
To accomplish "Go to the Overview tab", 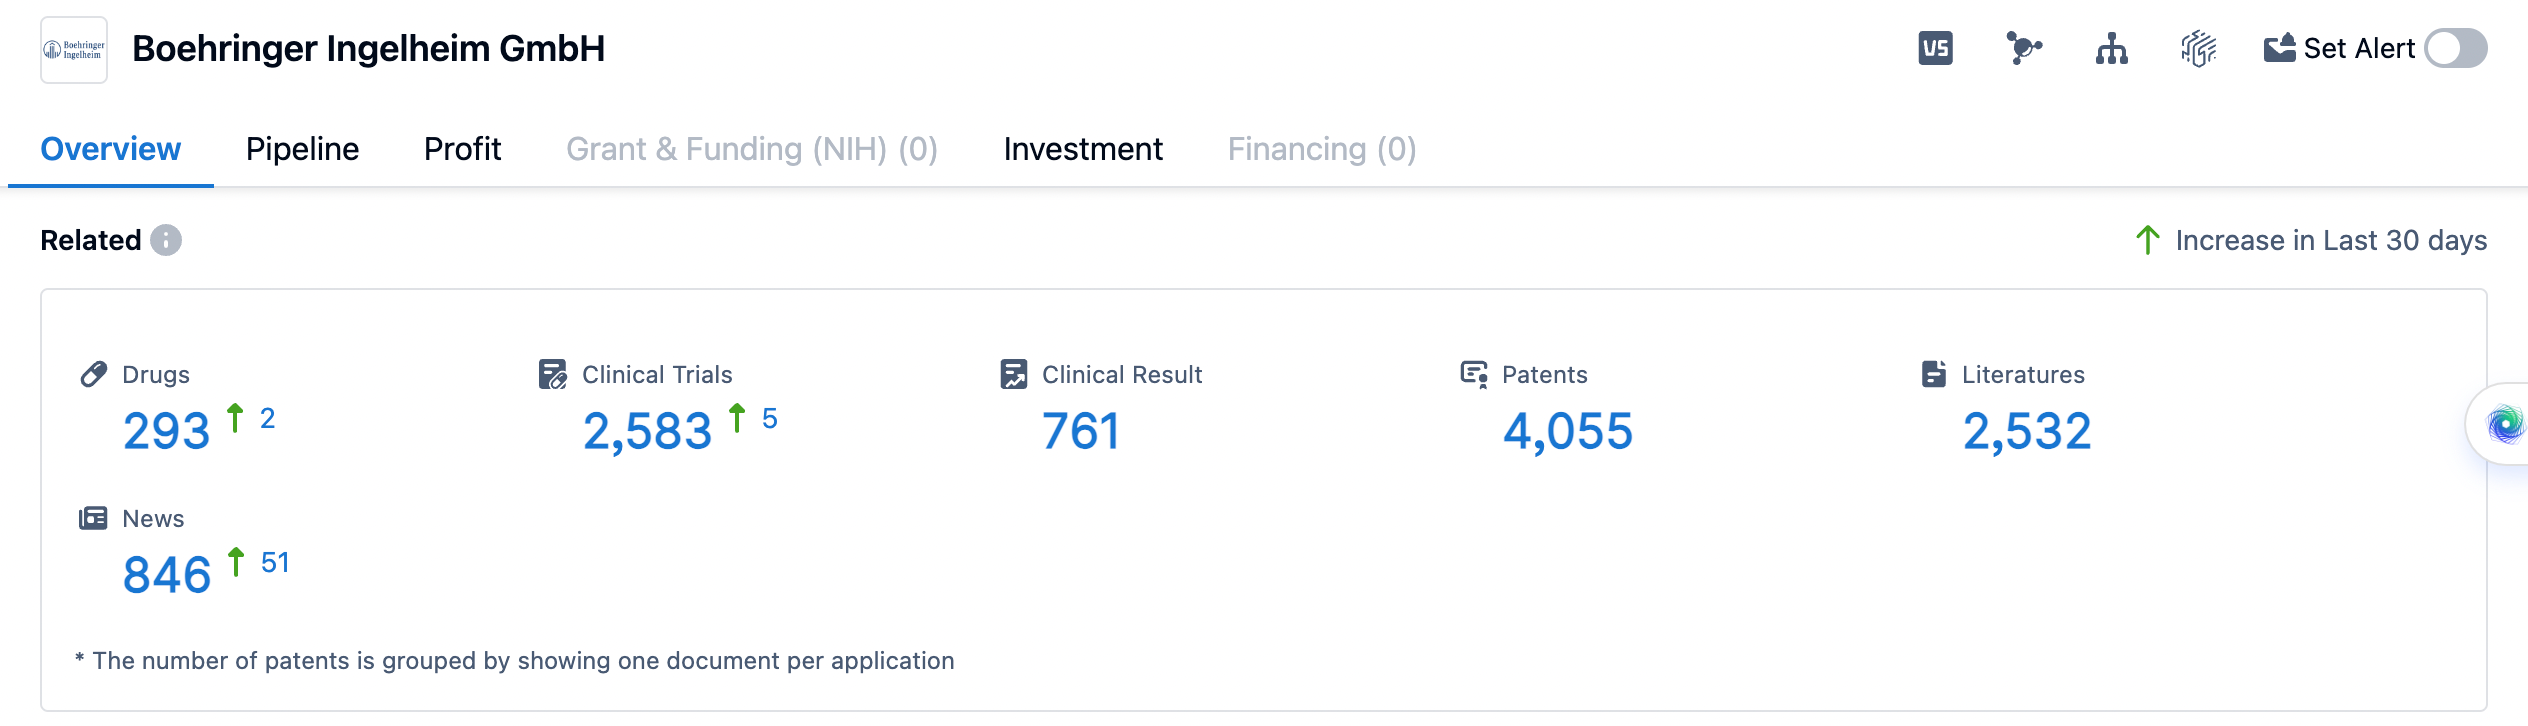I will tap(110, 149).
